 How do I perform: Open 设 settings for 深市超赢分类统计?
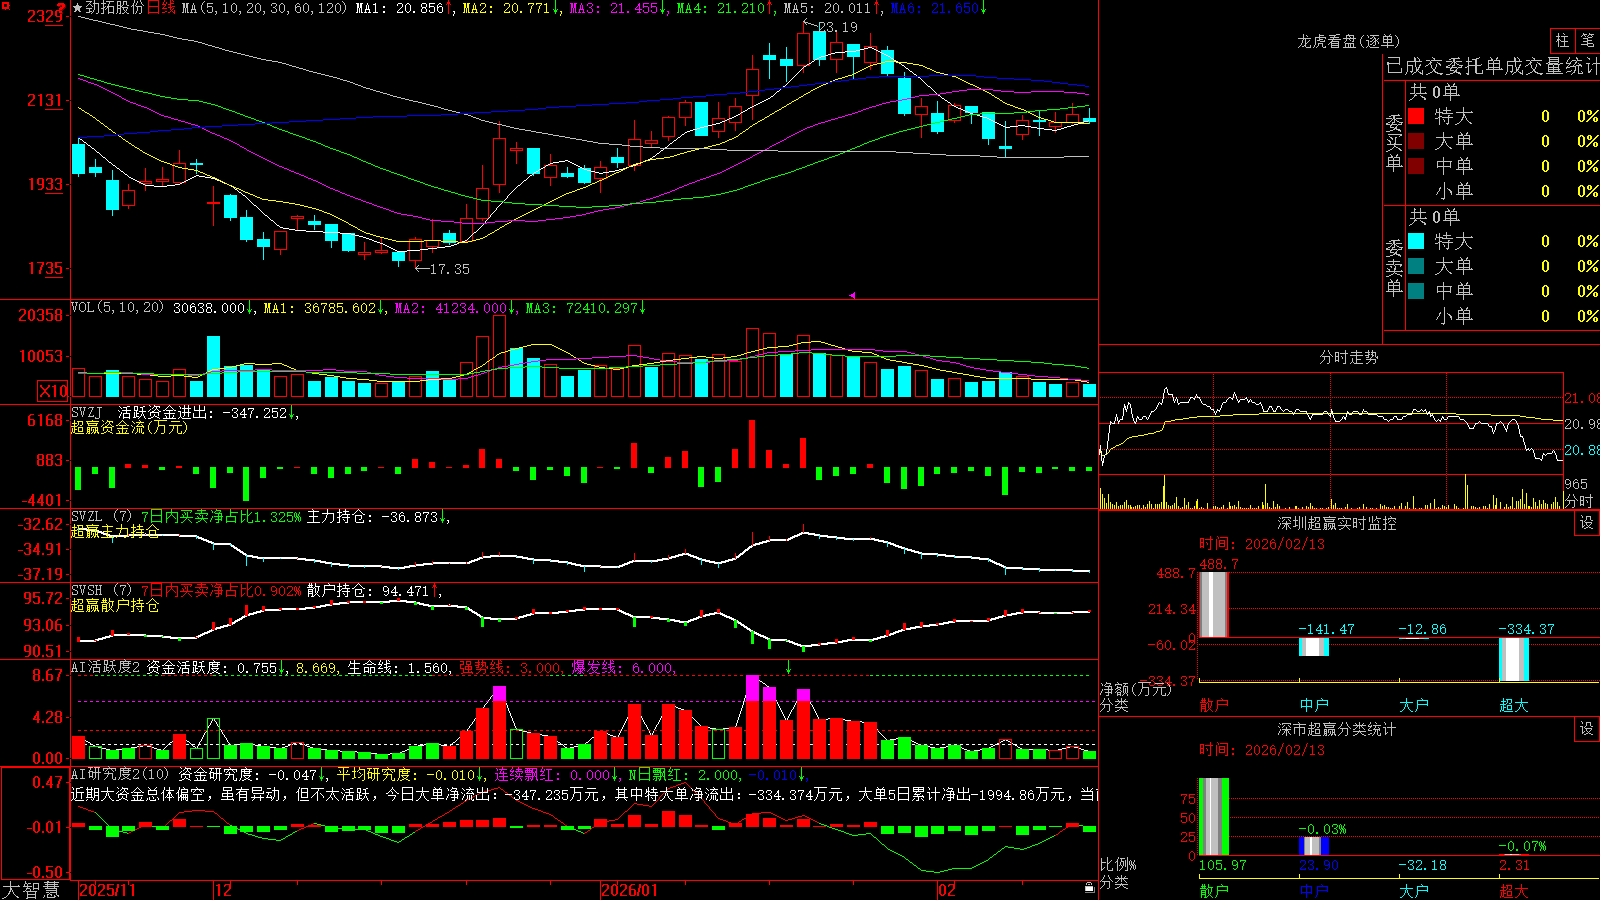pos(1587,729)
